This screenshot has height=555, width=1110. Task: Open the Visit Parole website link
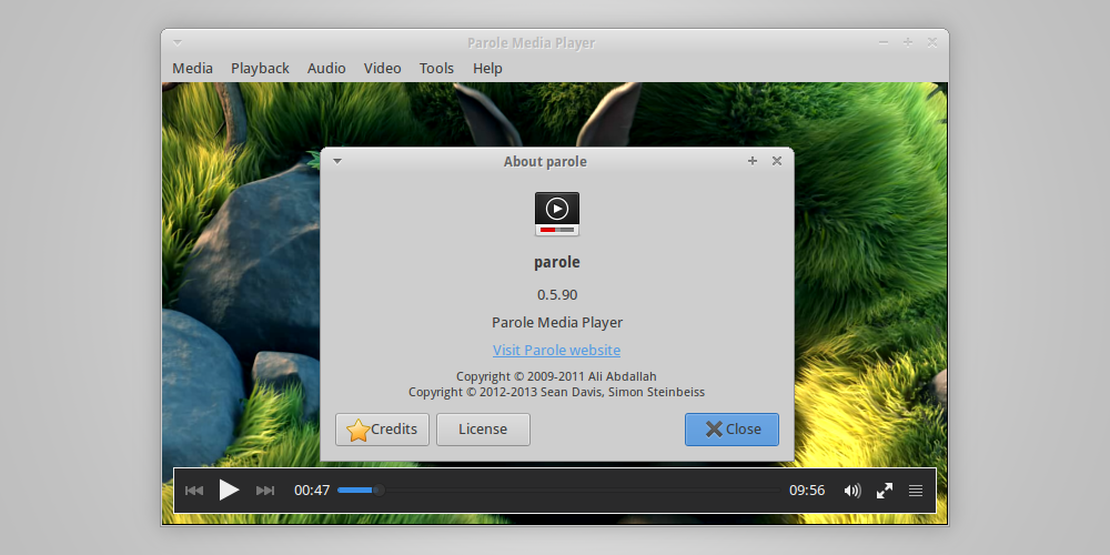(556, 350)
